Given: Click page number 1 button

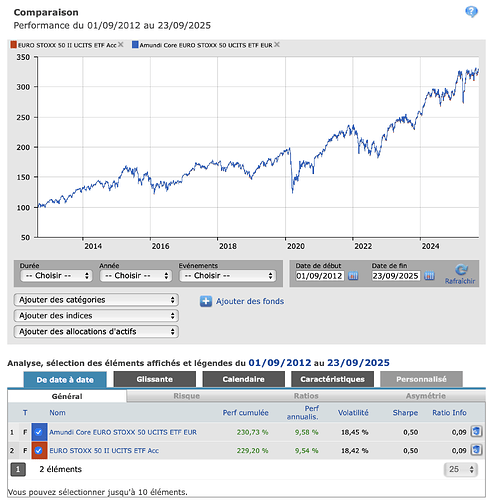Looking at the screenshot, I should click(18, 470).
